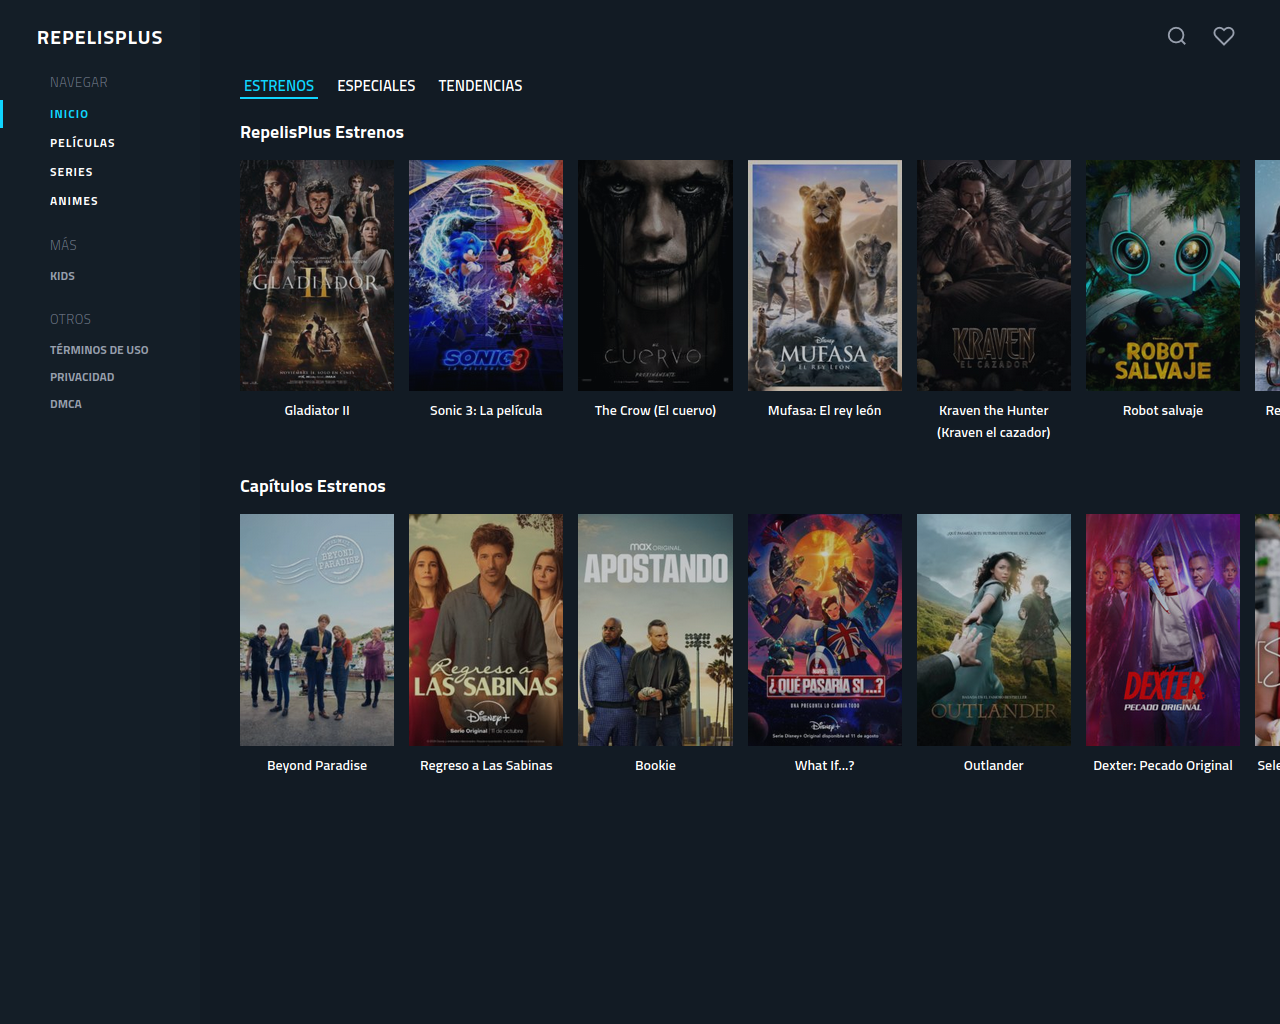Click 'Regreso a Las Sabinas' title text

486,766
